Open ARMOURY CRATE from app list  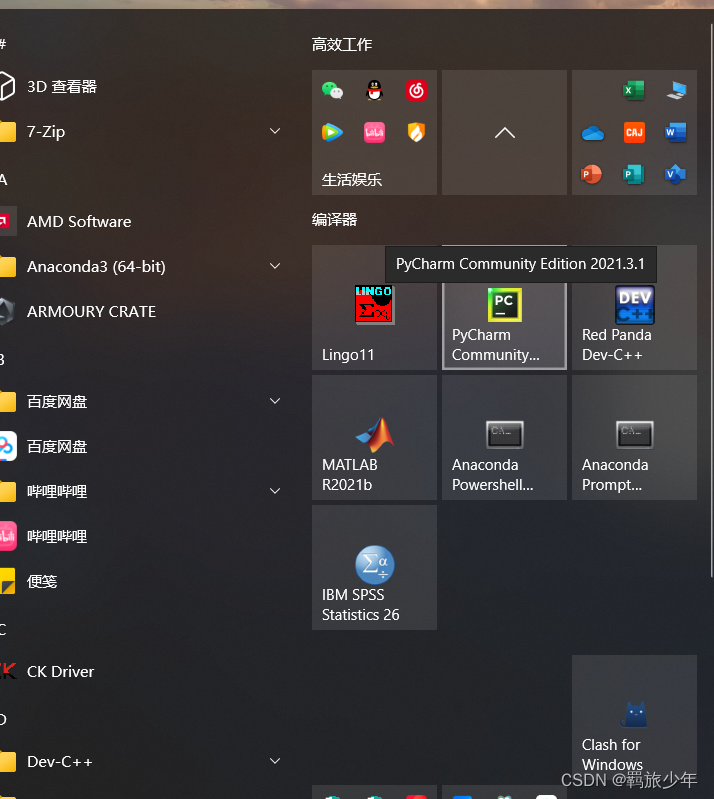143,311
